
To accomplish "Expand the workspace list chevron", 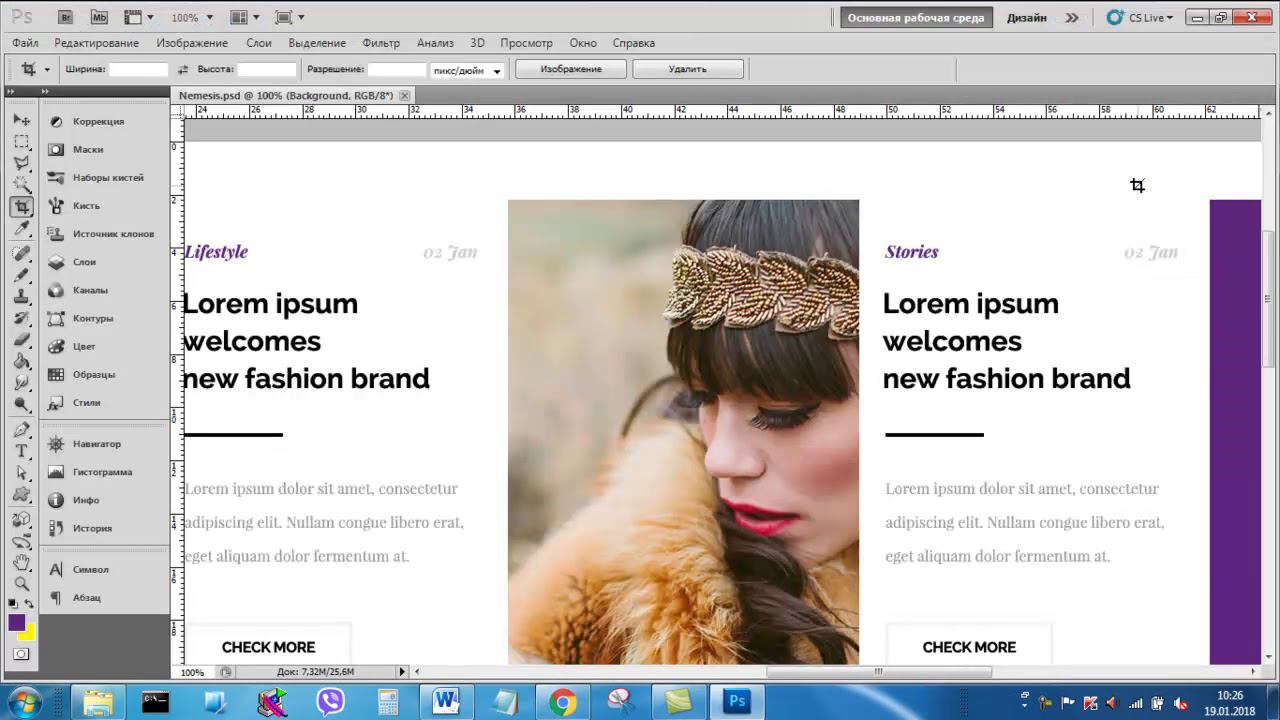I will click(x=1072, y=17).
